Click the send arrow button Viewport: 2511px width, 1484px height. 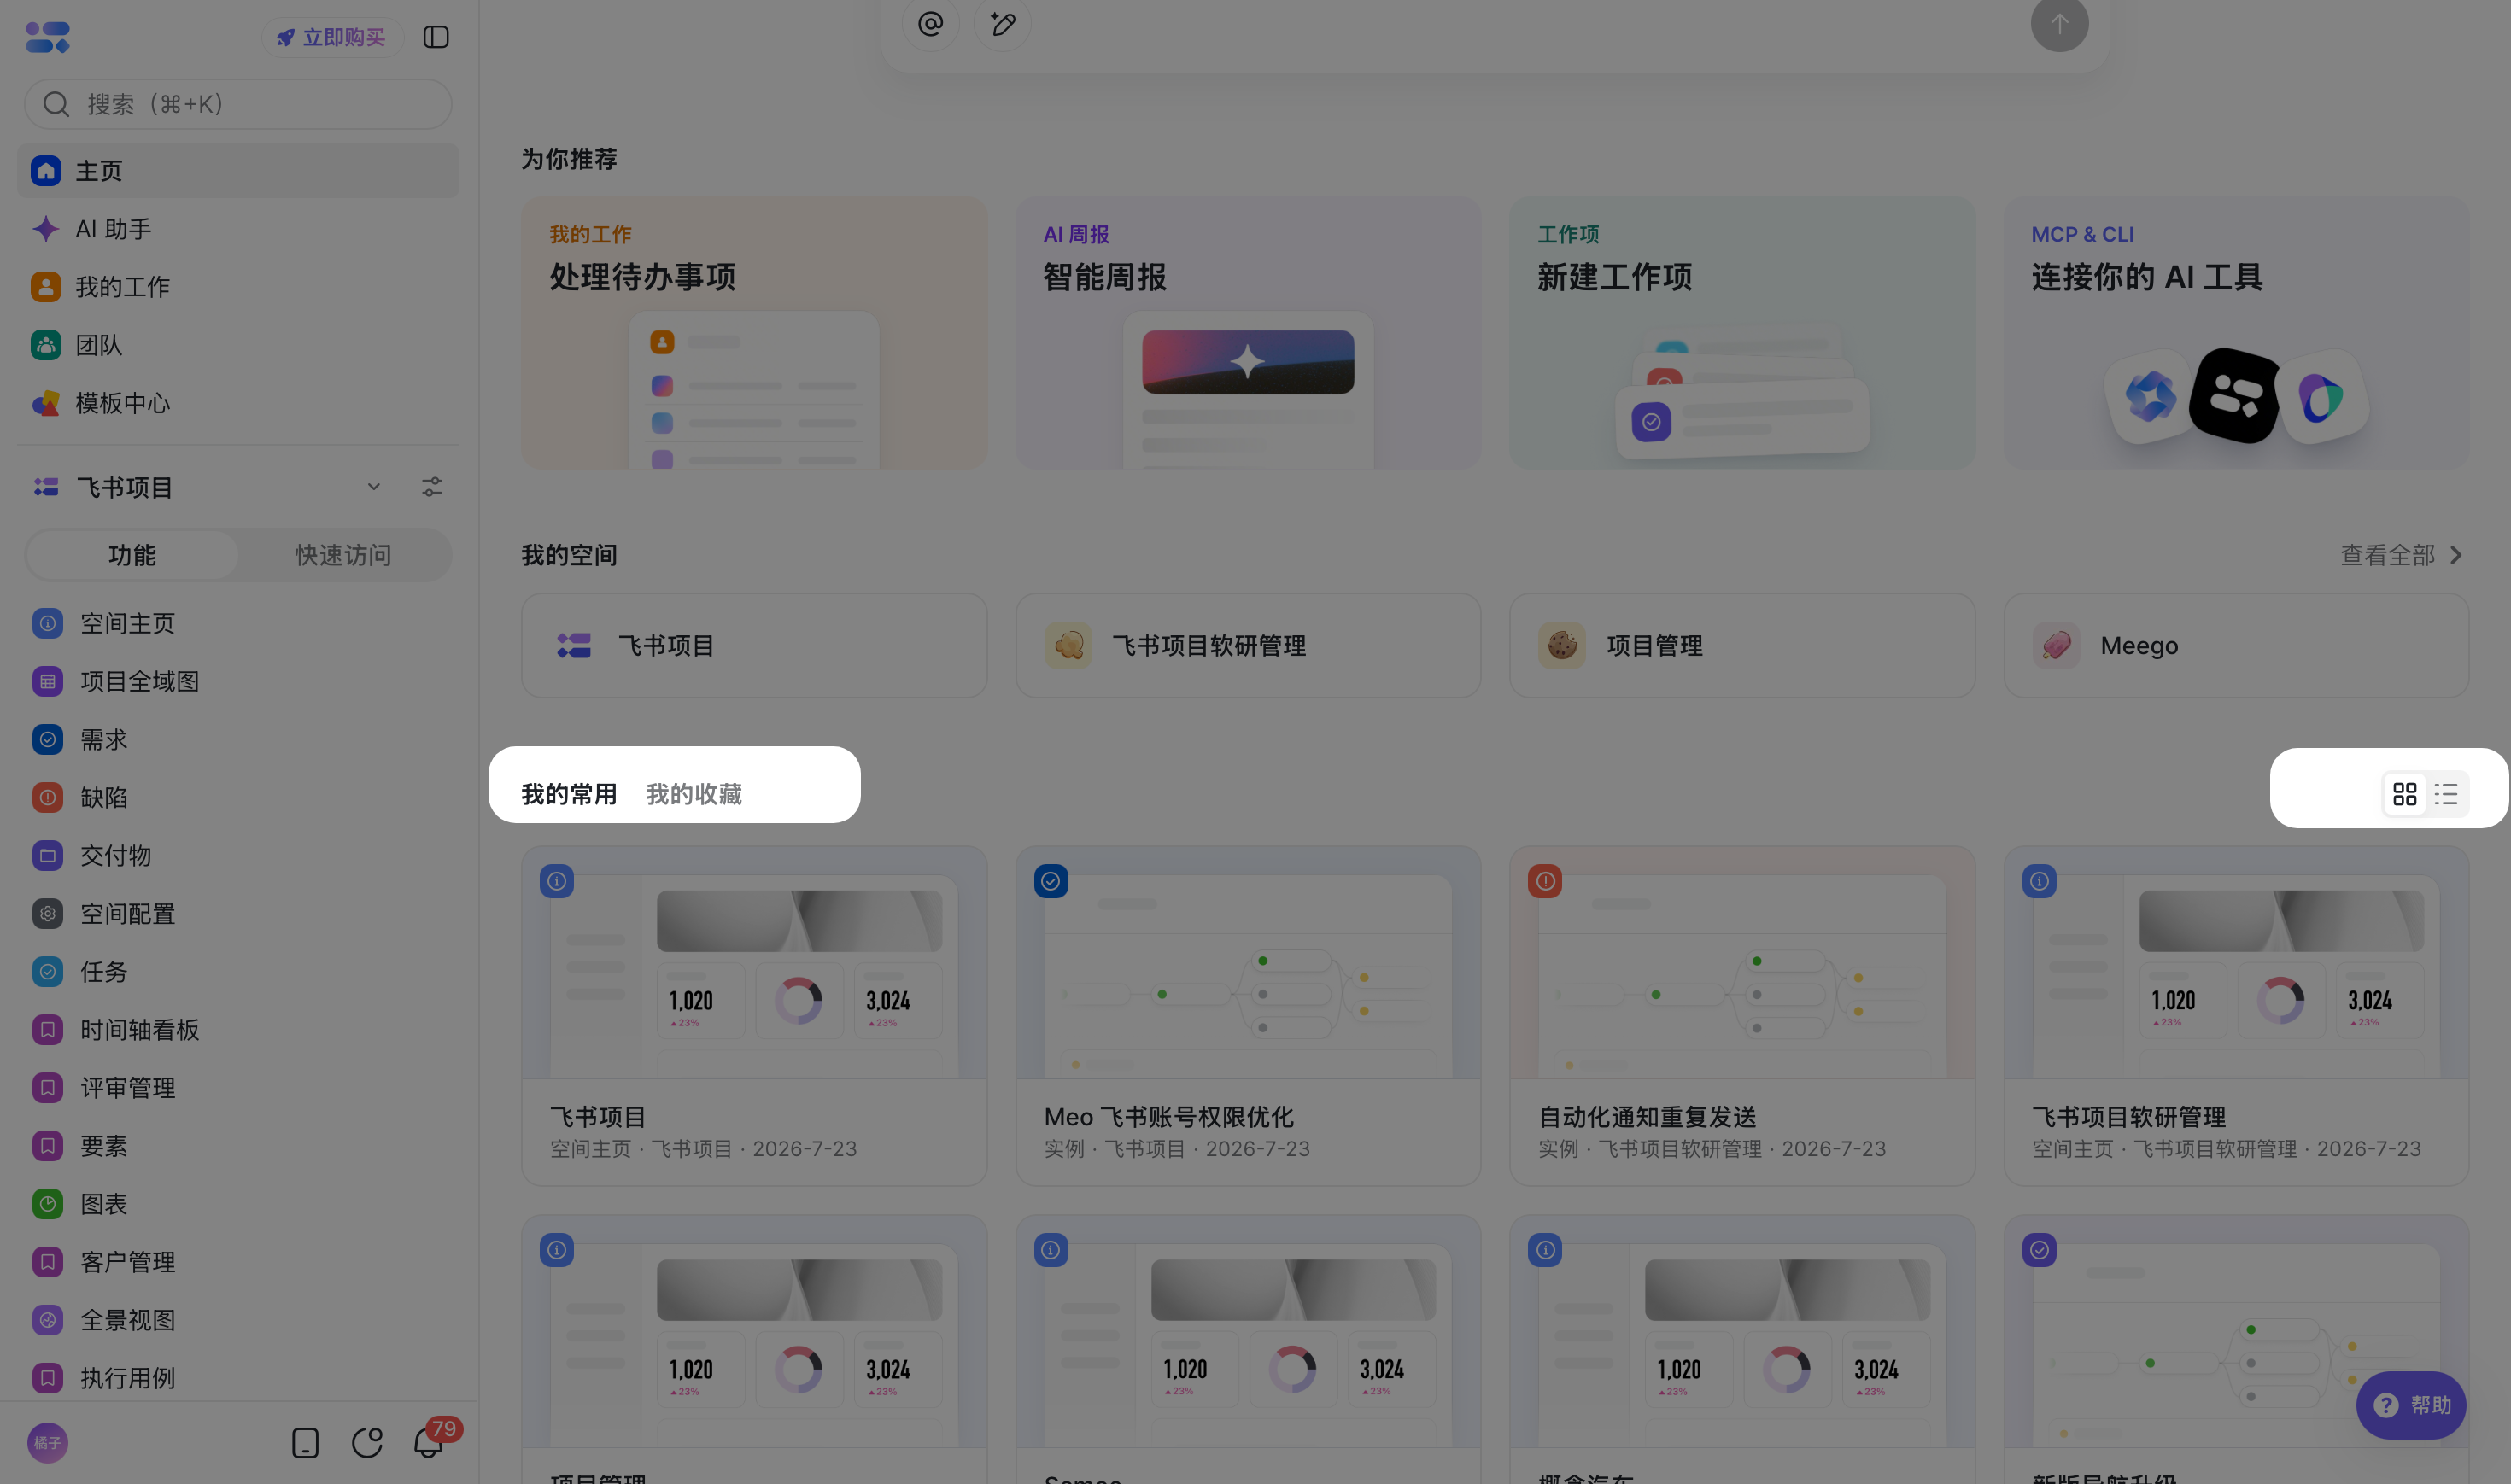(2059, 23)
